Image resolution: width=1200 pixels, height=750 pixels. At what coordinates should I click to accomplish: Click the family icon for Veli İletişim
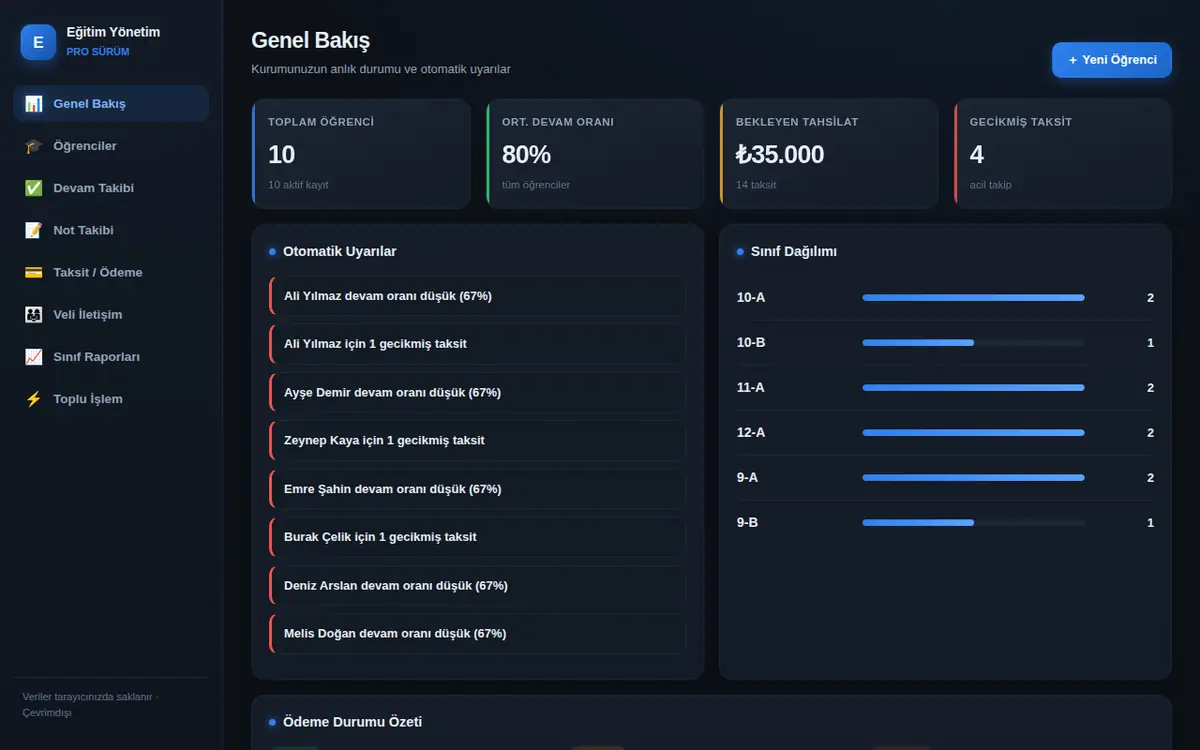tap(34, 314)
